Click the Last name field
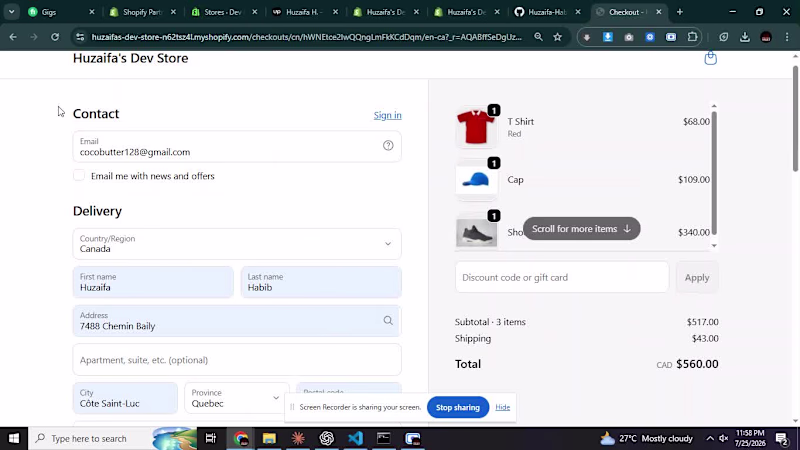Image resolution: width=800 pixels, height=450 pixels. click(x=321, y=282)
